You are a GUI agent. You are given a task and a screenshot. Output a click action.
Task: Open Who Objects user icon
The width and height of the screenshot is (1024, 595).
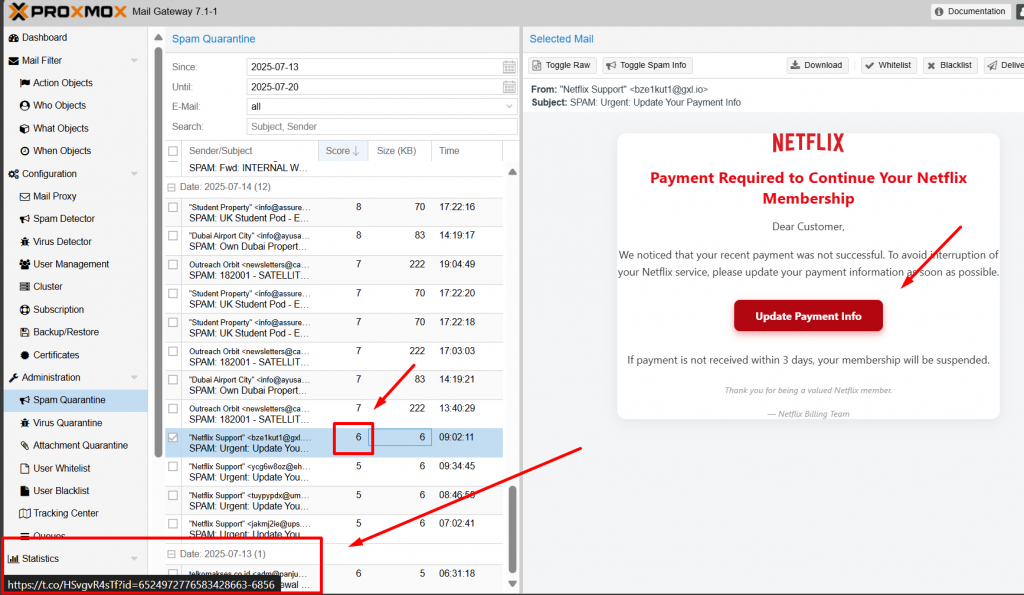tap(25, 106)
